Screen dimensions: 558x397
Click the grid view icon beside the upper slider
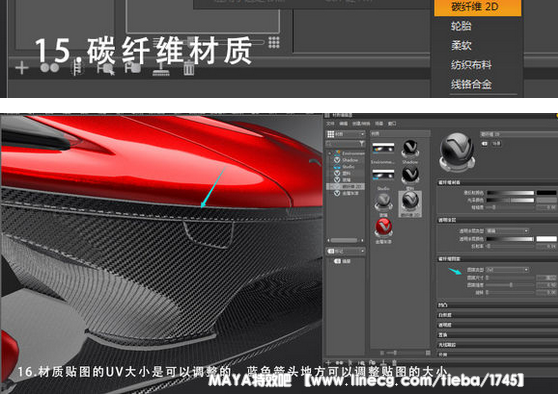point(274,42)
